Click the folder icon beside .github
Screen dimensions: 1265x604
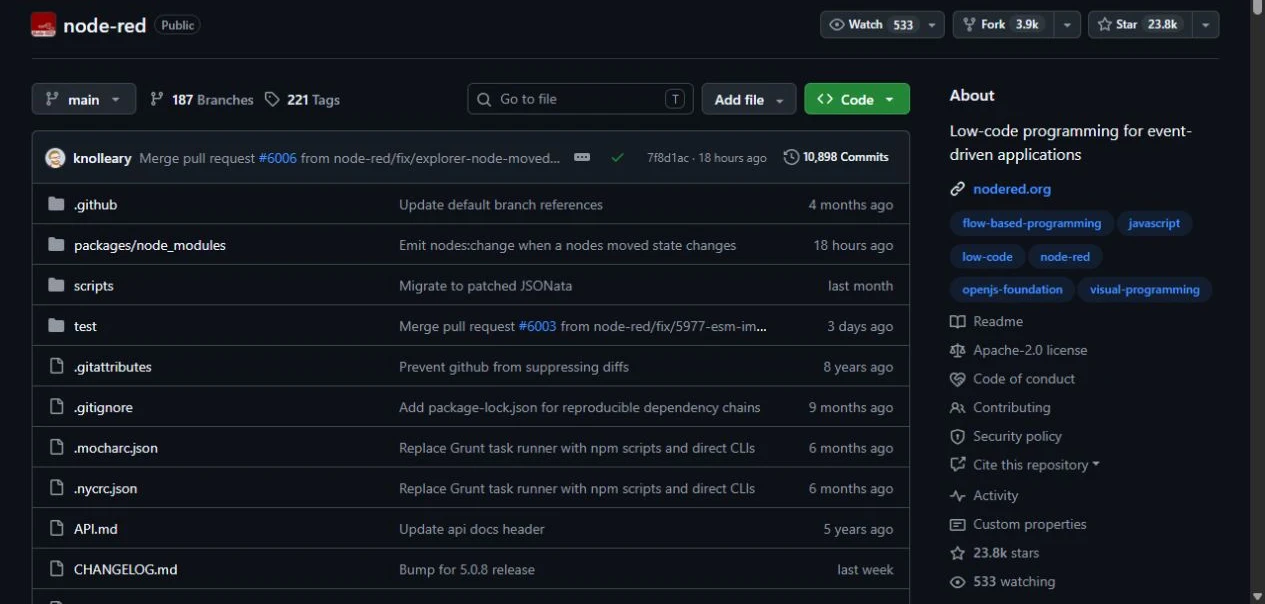(56, 205)
